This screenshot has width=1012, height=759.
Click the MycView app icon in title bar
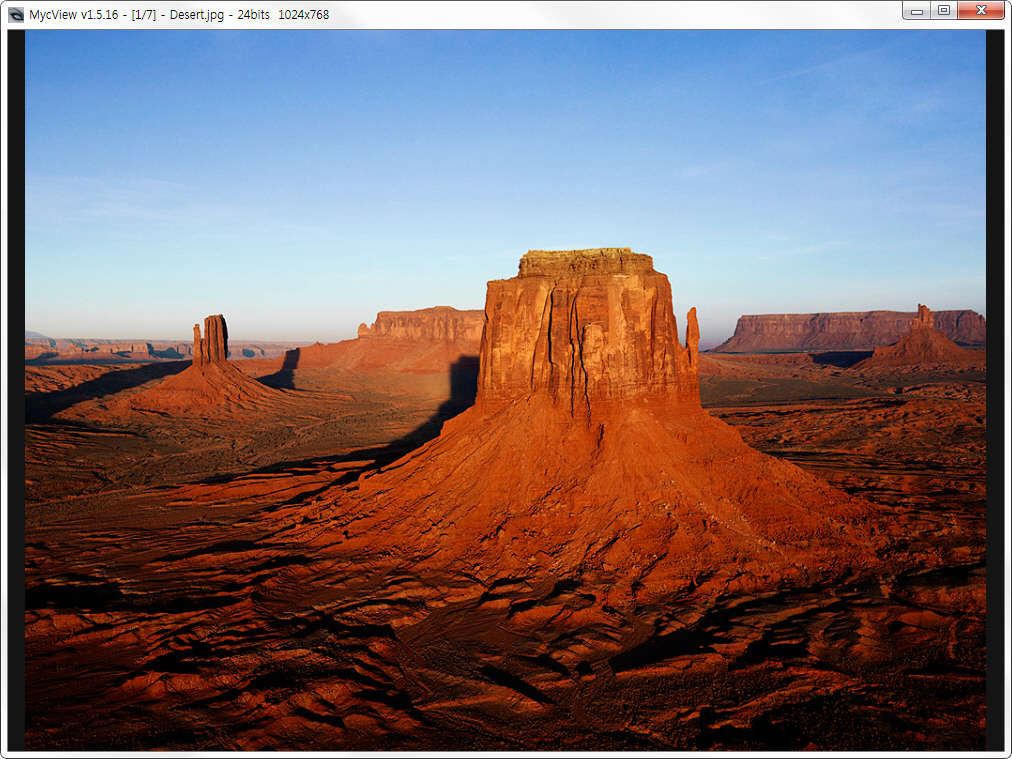click(15, 14)
